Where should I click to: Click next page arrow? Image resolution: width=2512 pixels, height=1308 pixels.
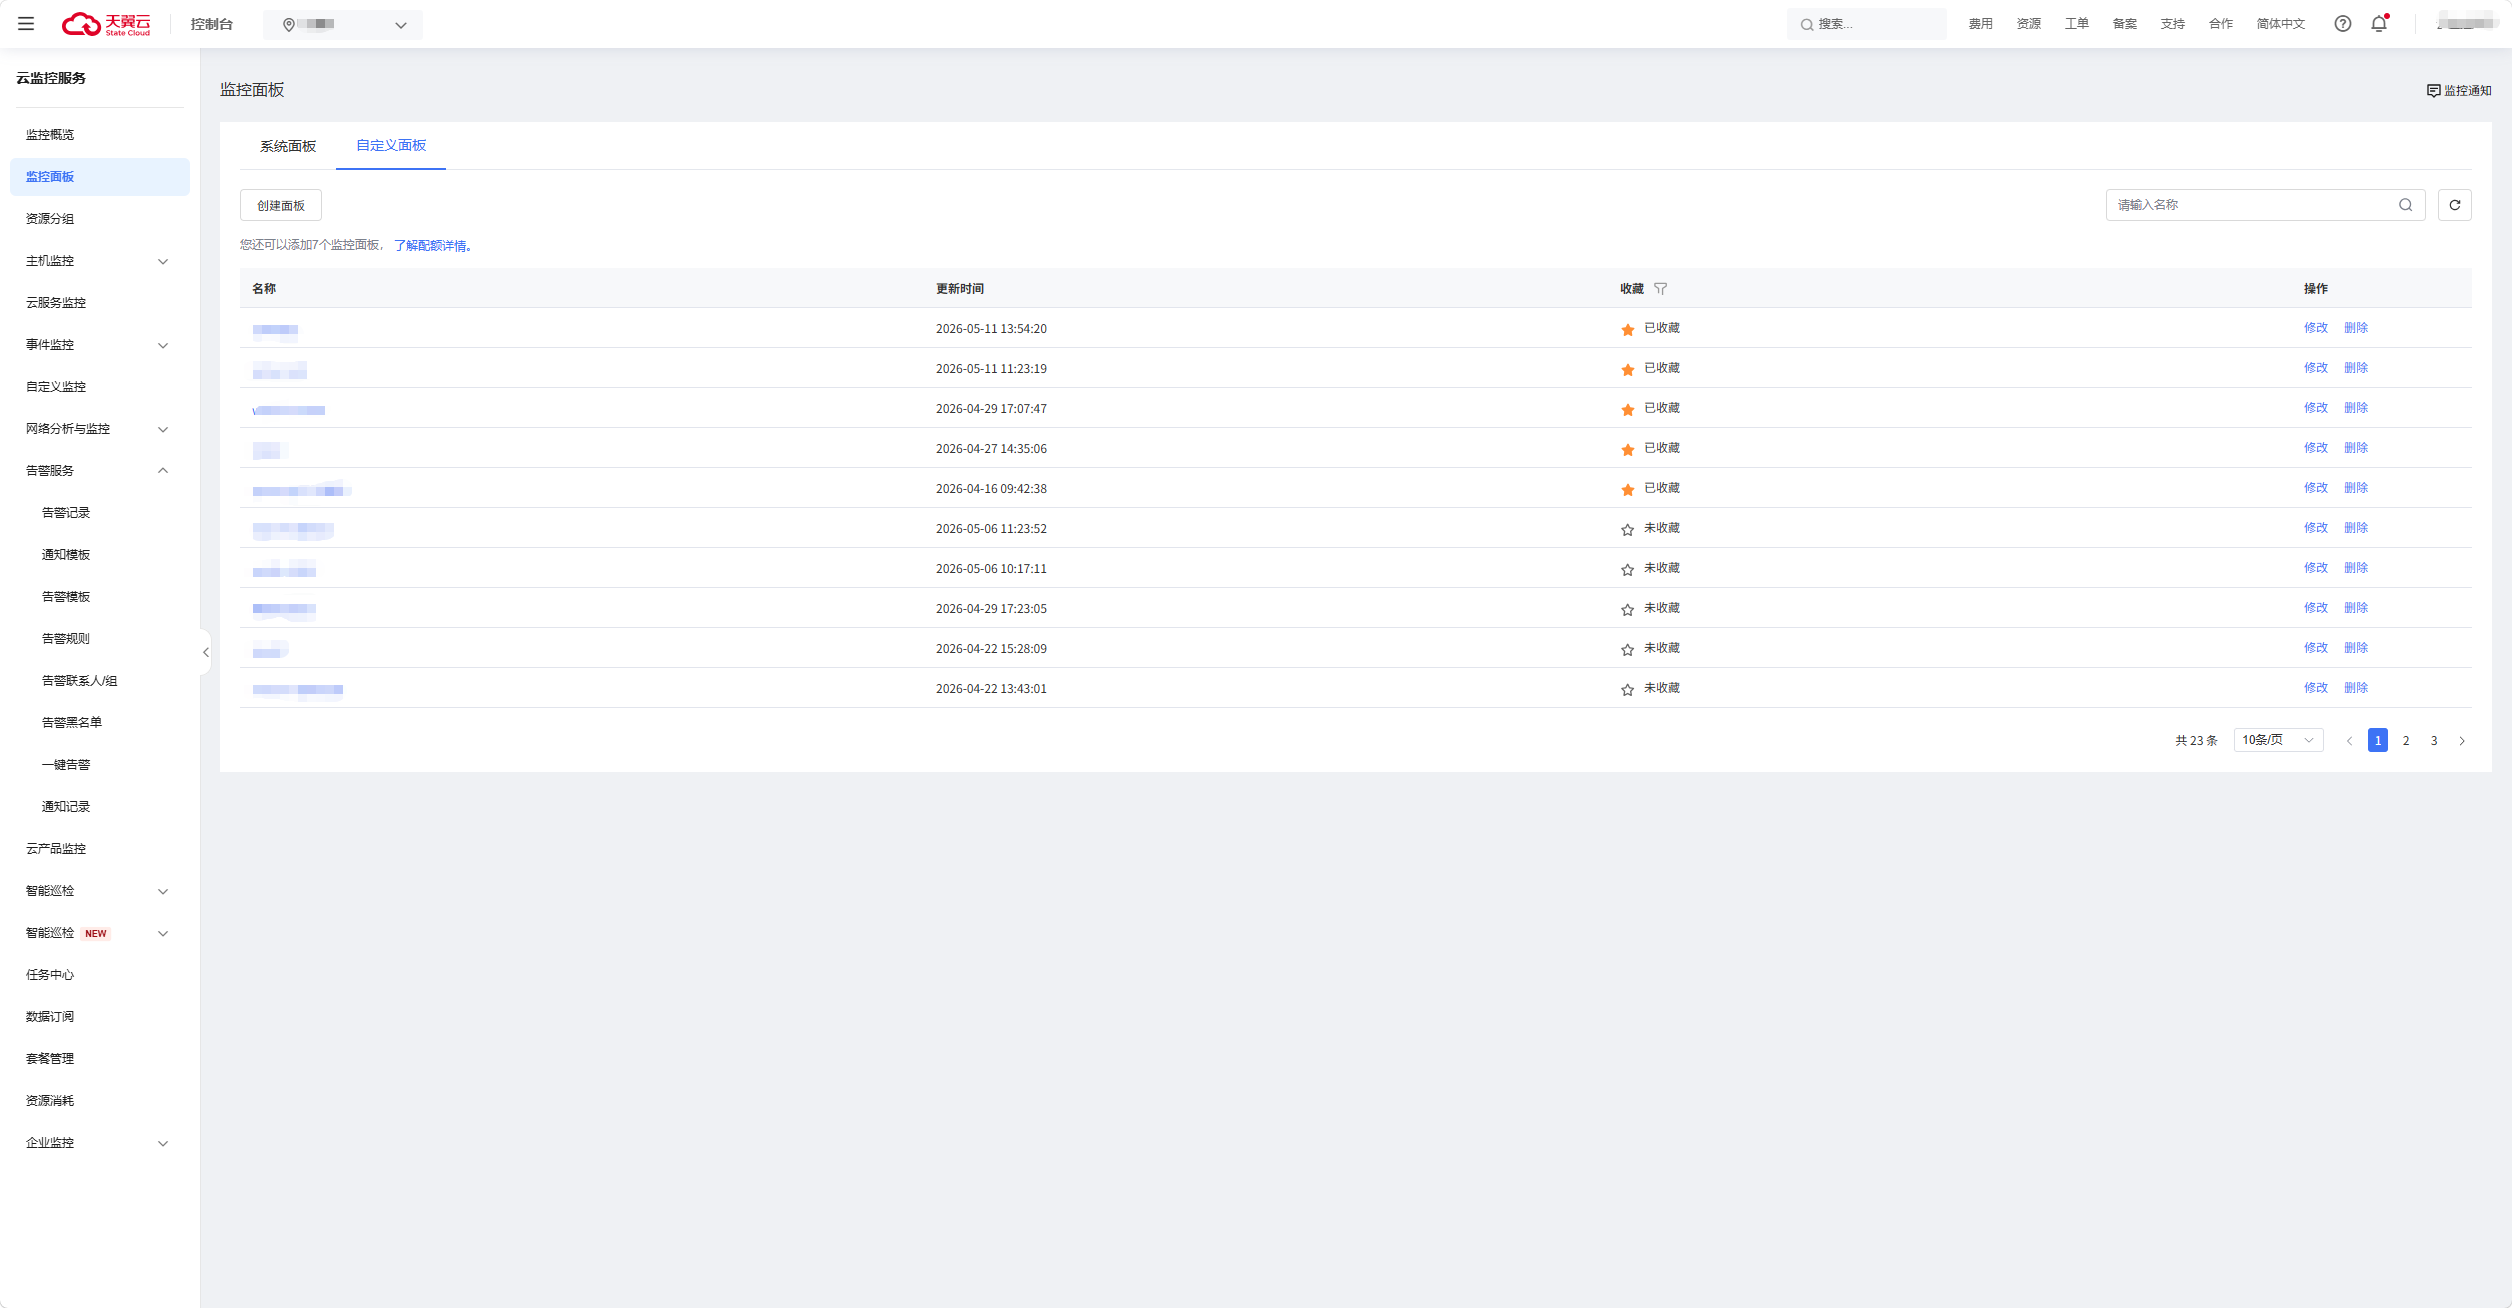(x=2462, y=741)
